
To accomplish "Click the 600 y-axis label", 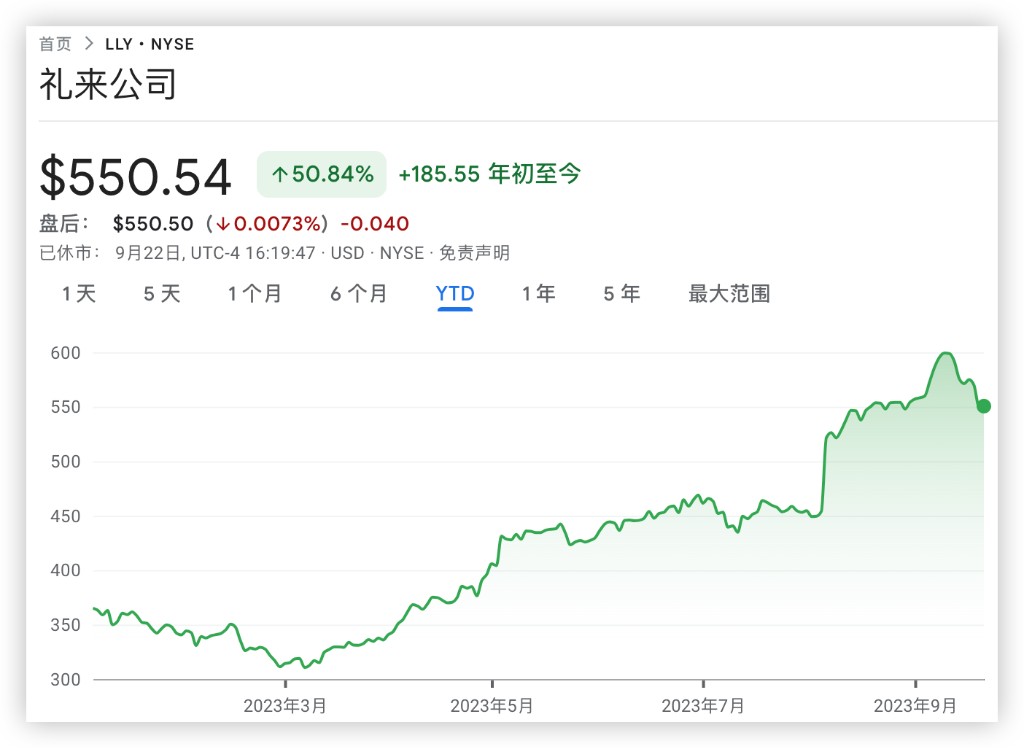I will point(65,353).
